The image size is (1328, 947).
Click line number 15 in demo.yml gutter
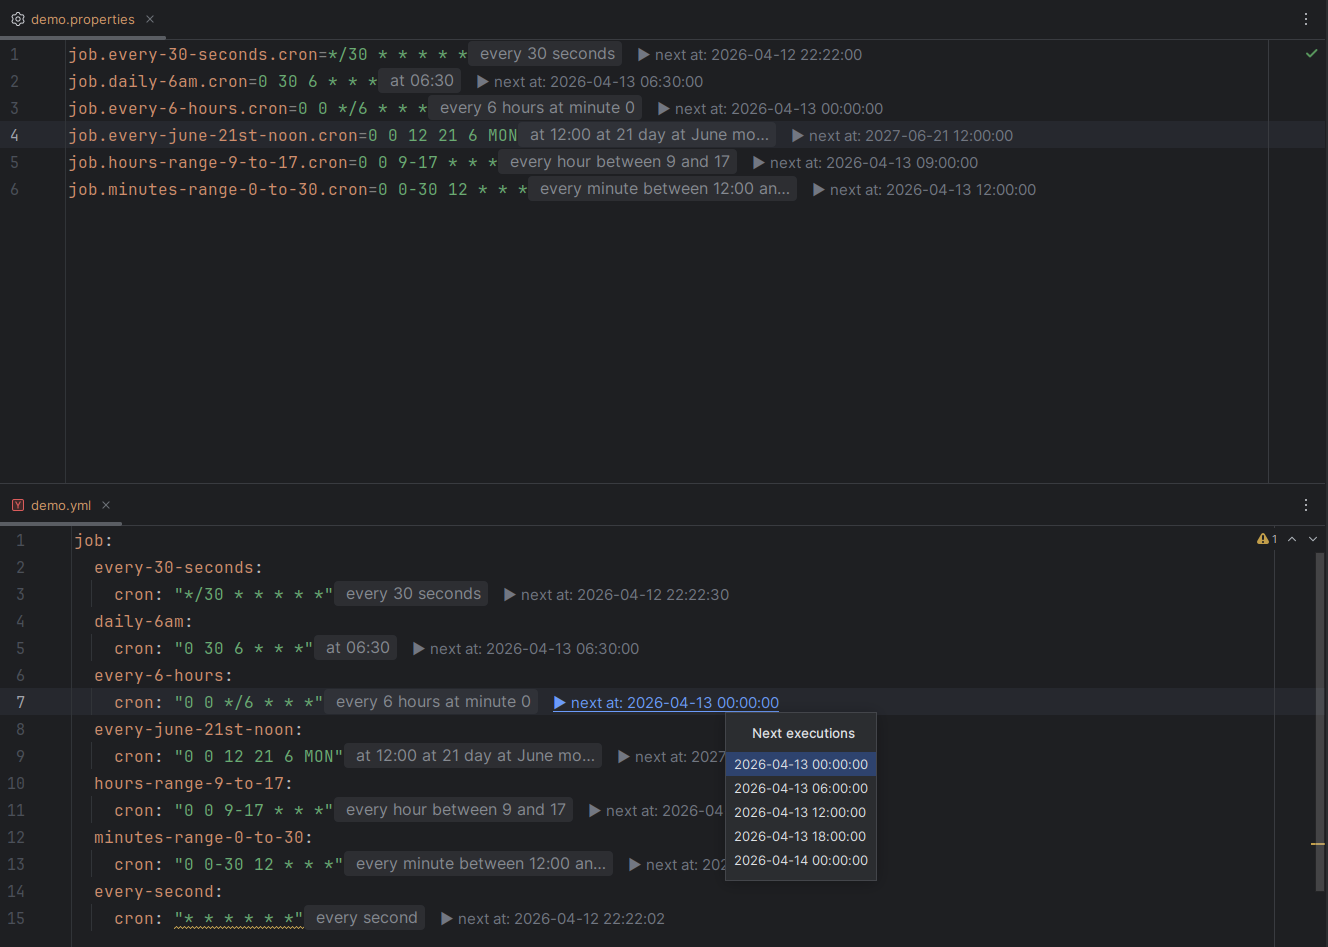point(16,919)
